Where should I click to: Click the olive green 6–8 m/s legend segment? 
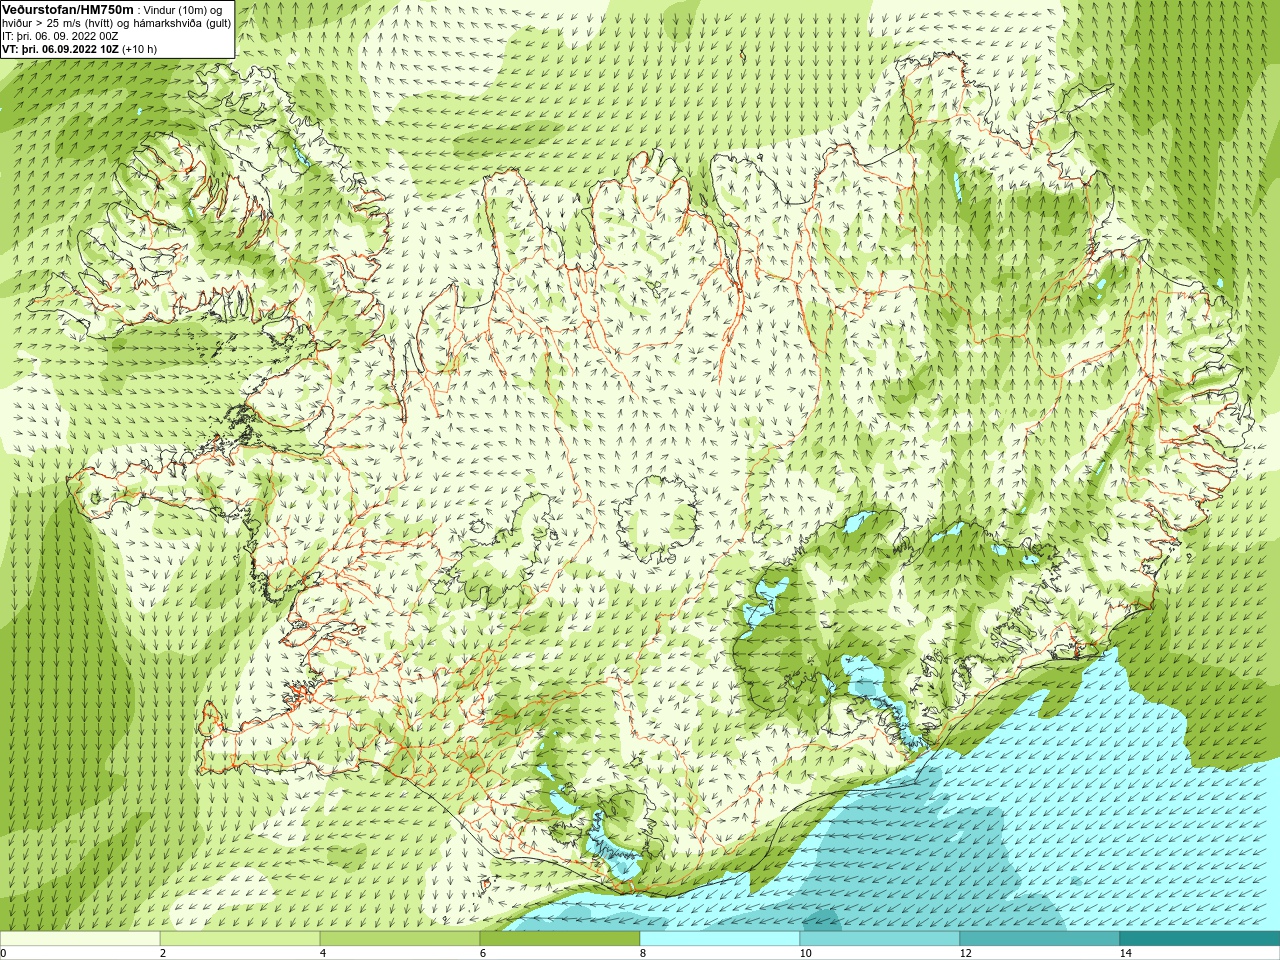click(x=560, y=939)
